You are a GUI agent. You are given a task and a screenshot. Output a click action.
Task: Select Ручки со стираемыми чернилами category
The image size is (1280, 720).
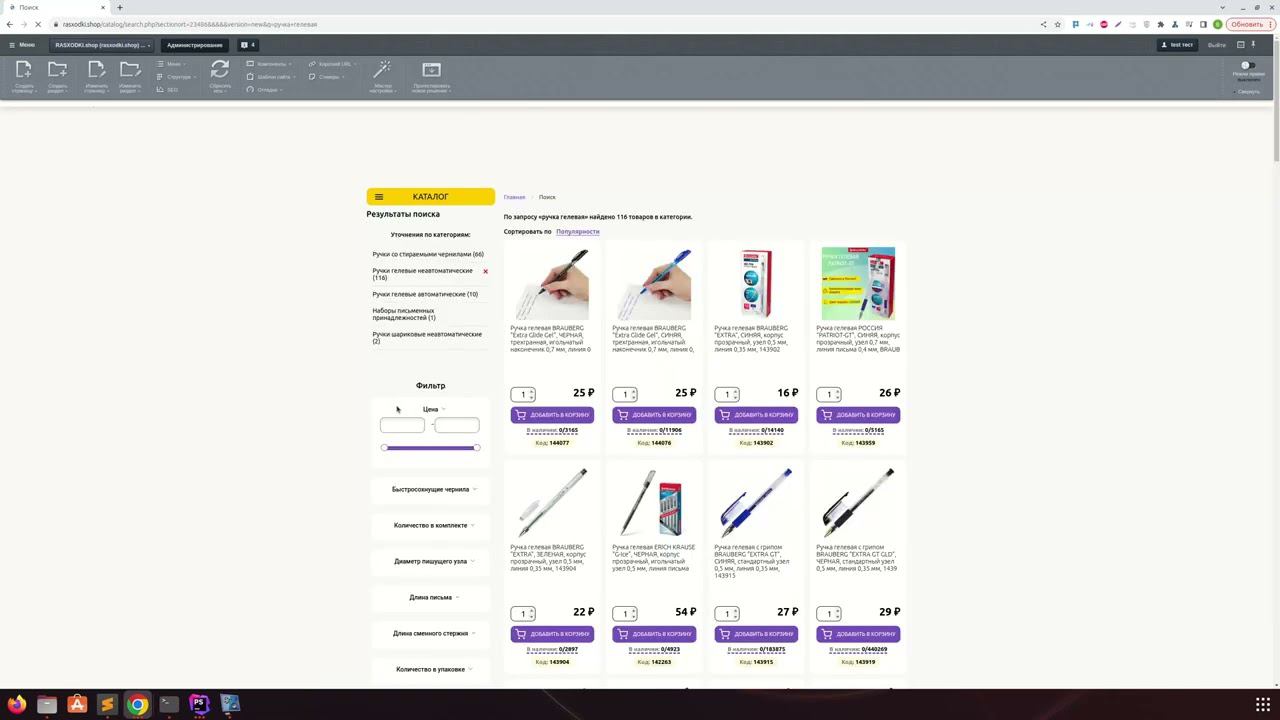tap(428, 254)
